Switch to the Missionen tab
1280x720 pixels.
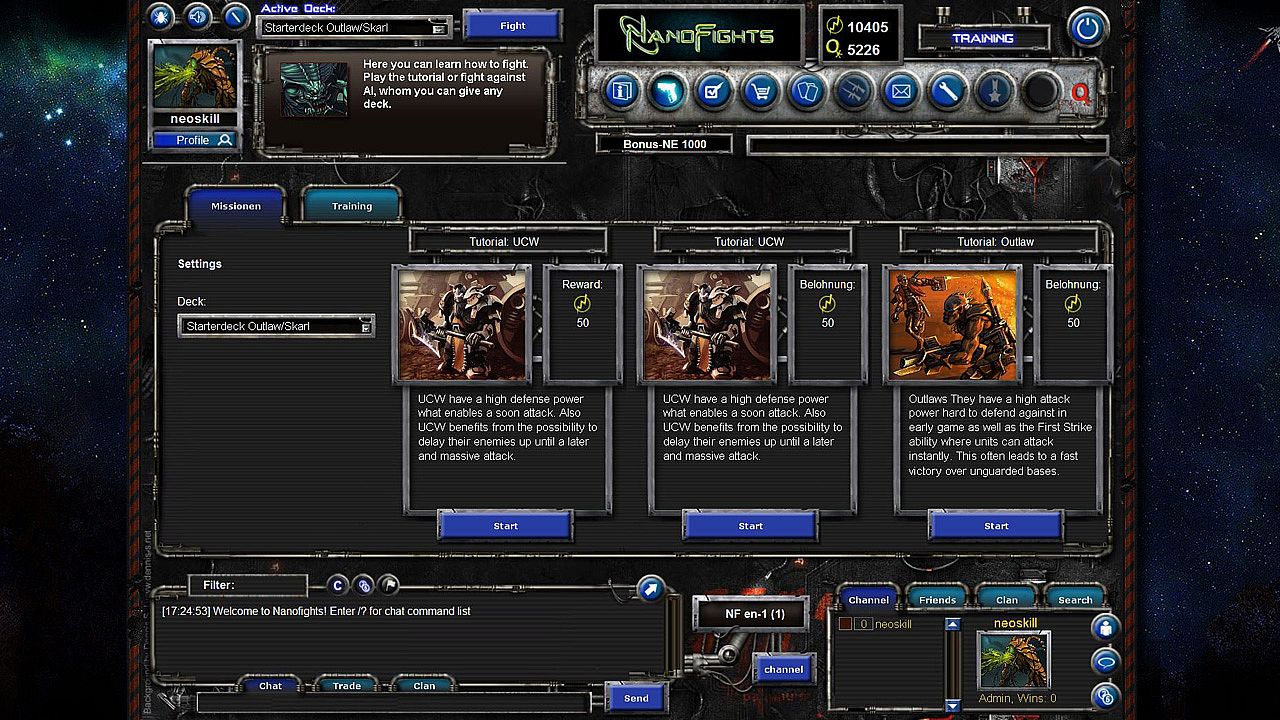pyautogui.click(x=236, y=206)
